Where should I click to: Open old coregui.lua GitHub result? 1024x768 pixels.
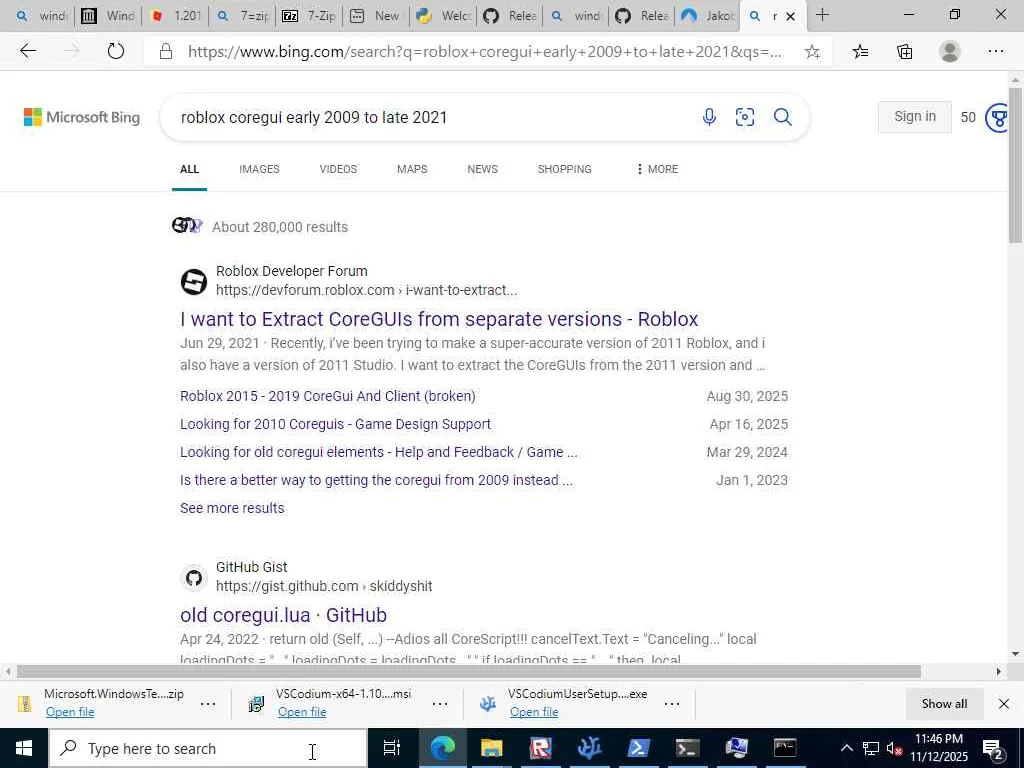tap(283, 615)
